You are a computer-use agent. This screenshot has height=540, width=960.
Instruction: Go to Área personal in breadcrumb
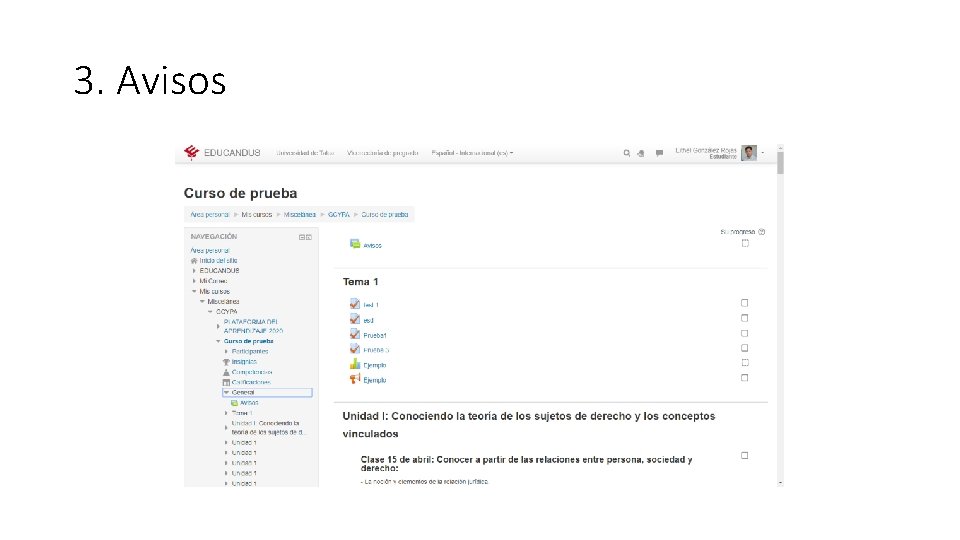tap(209, 215)
